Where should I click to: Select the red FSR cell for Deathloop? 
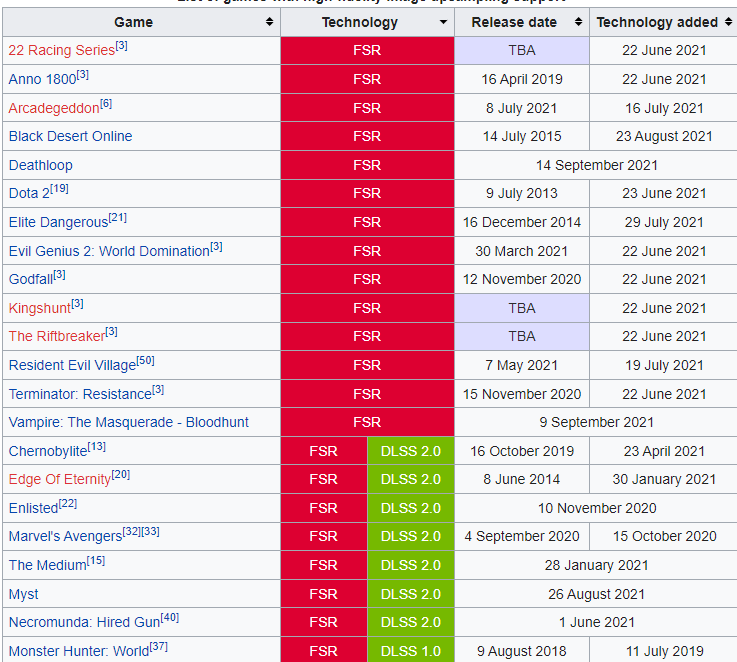point(368,166)
